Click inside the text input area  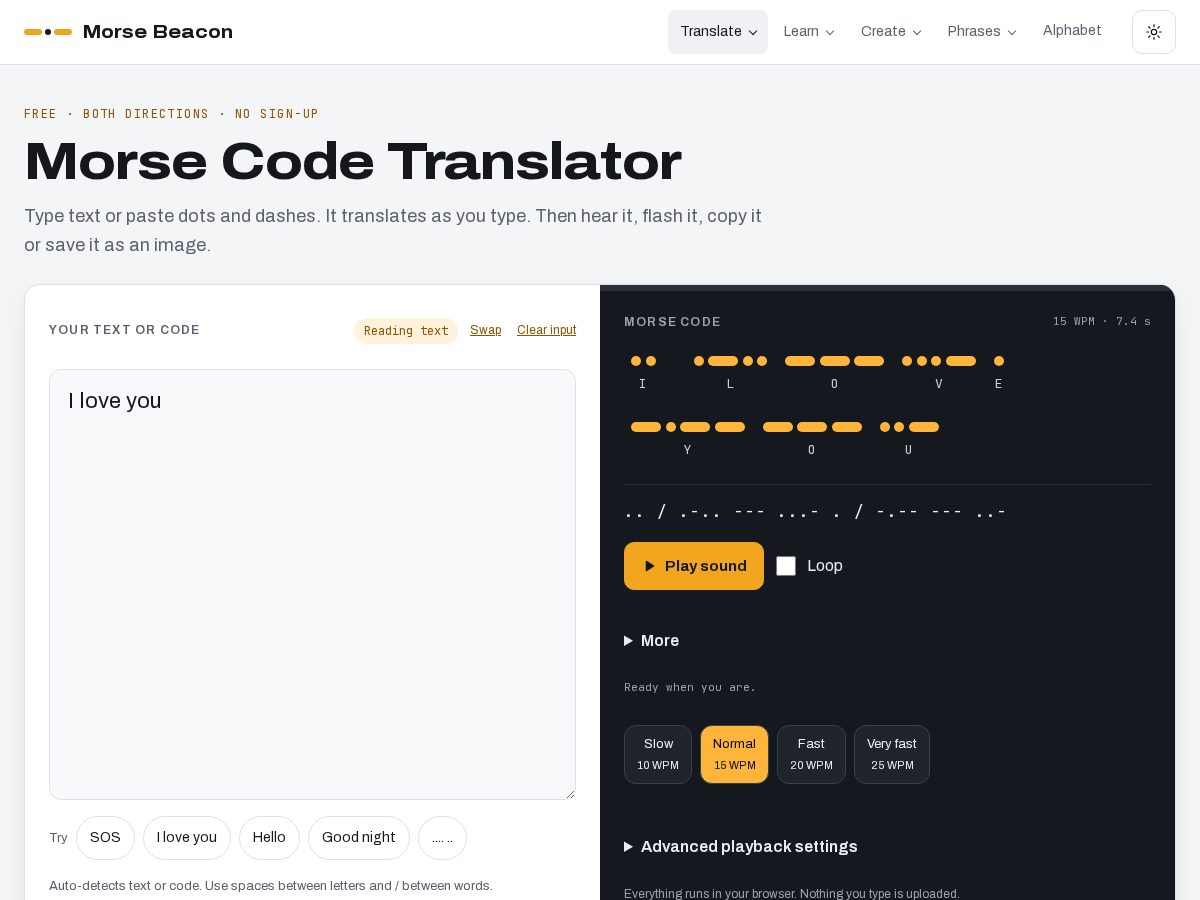pos(312,585)
